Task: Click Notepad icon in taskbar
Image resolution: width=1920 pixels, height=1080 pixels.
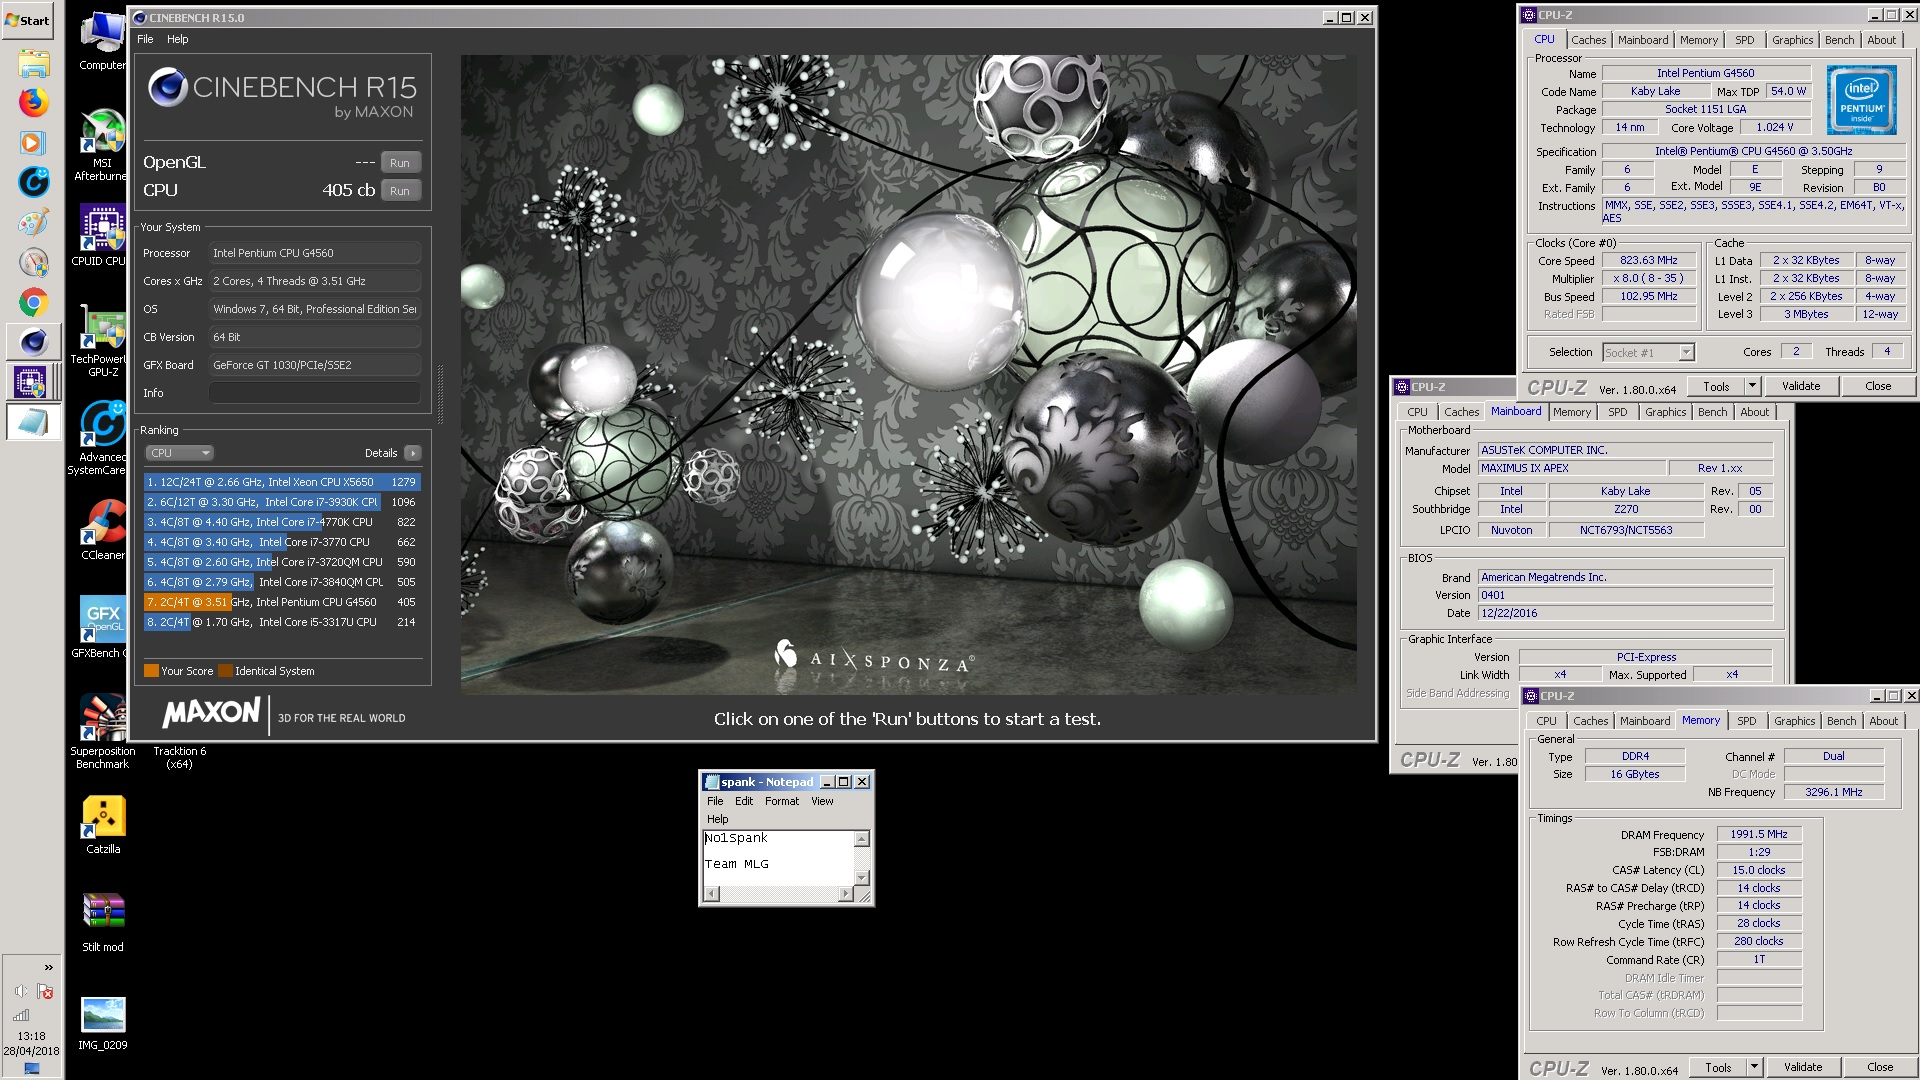Action: click(33, 422)
